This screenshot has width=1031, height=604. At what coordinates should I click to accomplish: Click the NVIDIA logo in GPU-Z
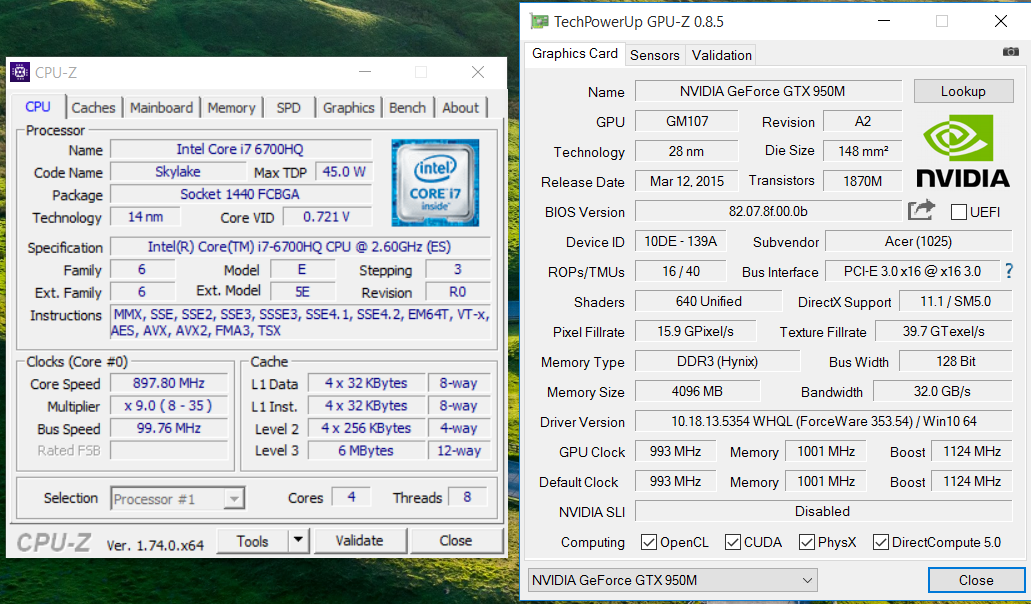tap(963, 151)
